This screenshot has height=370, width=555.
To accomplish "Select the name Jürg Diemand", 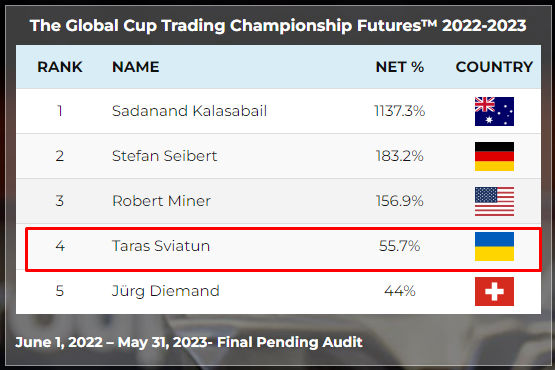I will coord(166,291).
